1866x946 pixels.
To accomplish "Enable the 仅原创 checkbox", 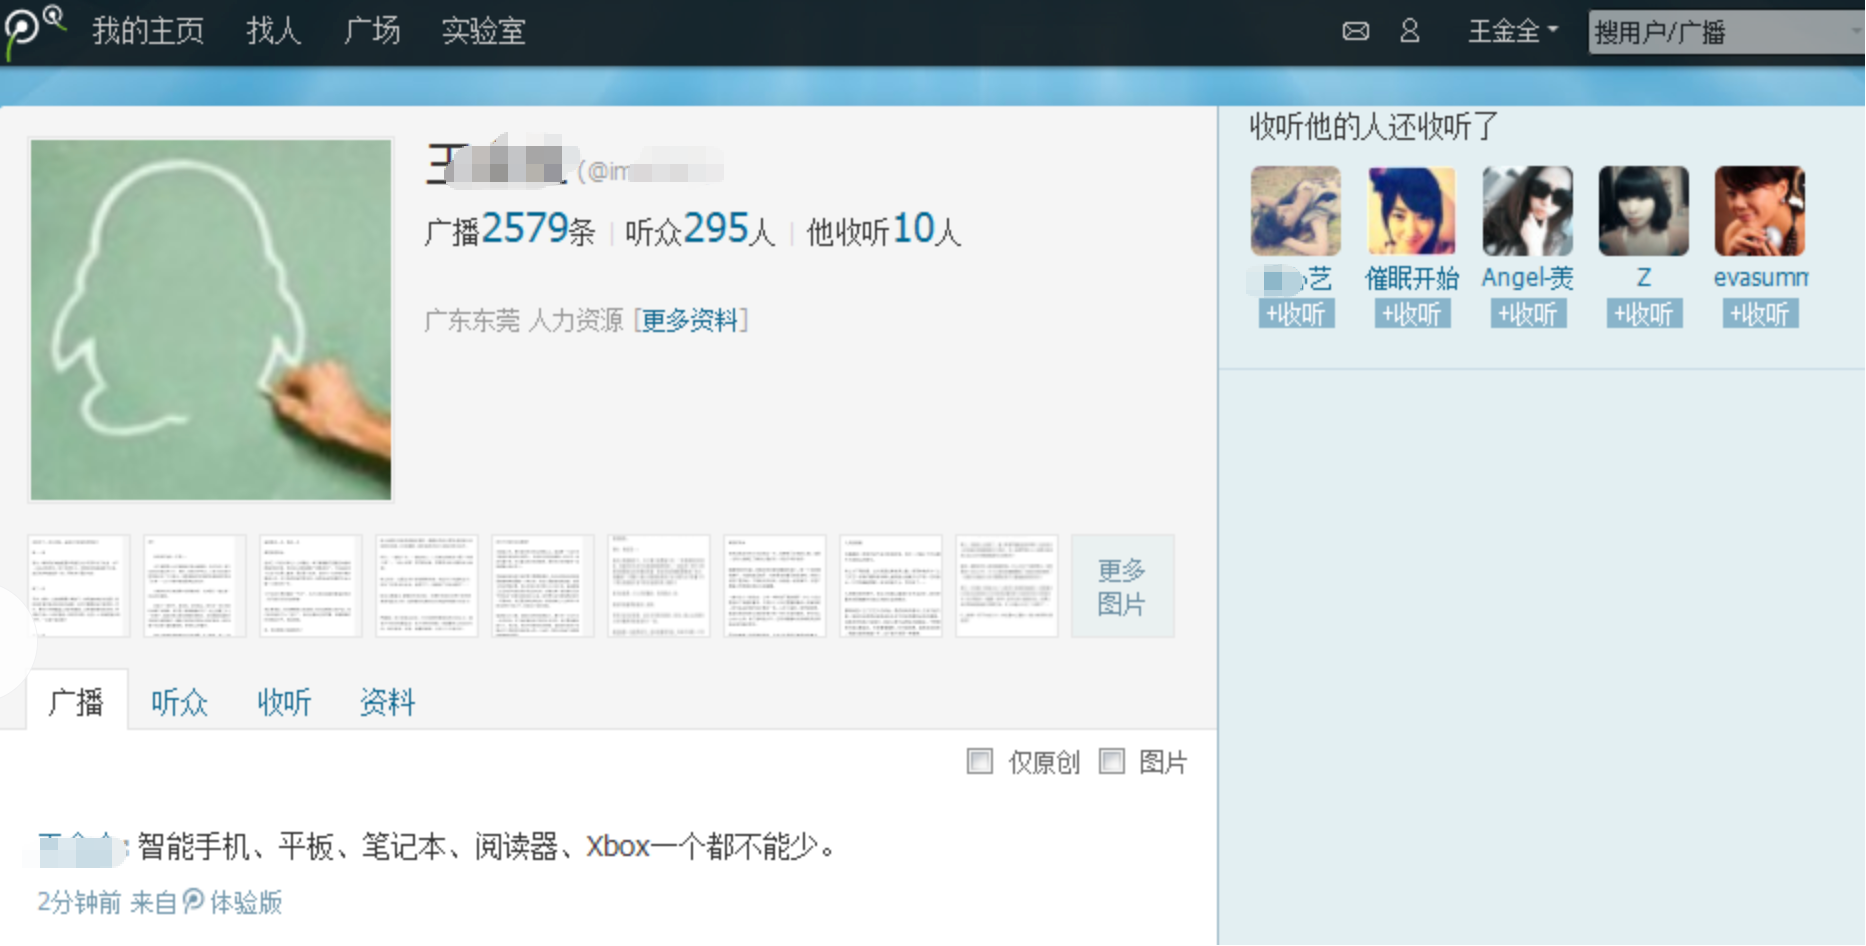I will pos(980,762).
